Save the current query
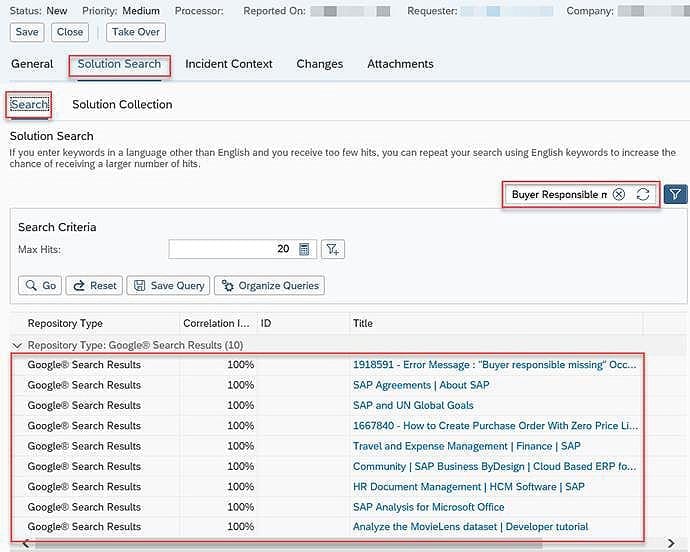This screenshot has width=690, height=552. pos(168,285)
